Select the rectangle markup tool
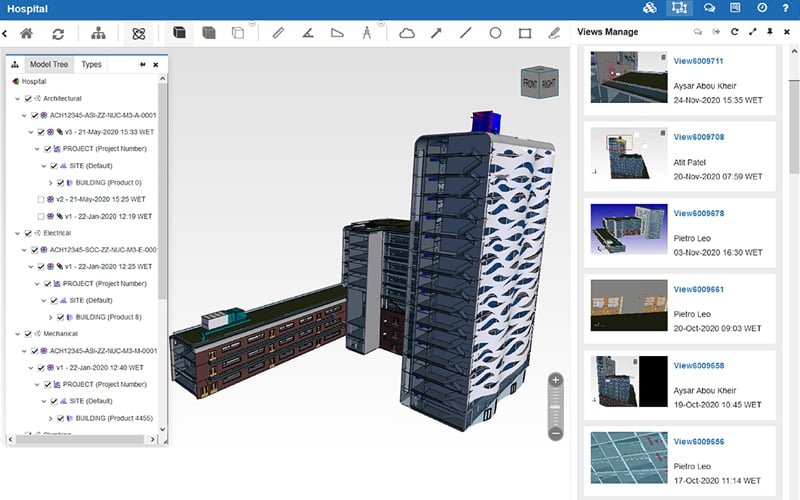The width and height of the screenshot is (800, 500). (525, 34)
